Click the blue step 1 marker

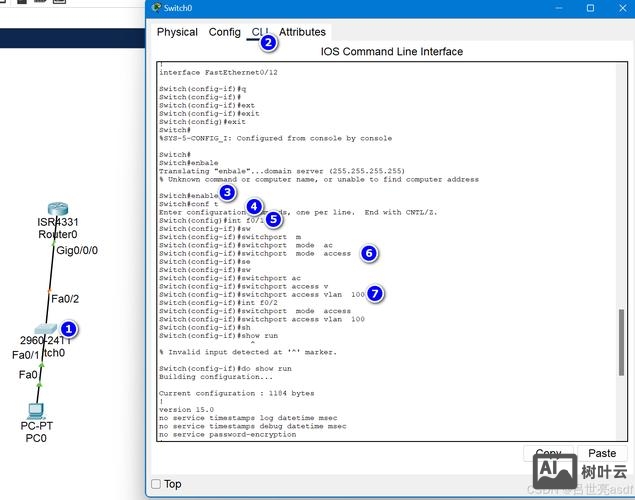pyautogui.click(x=68, y=328)
